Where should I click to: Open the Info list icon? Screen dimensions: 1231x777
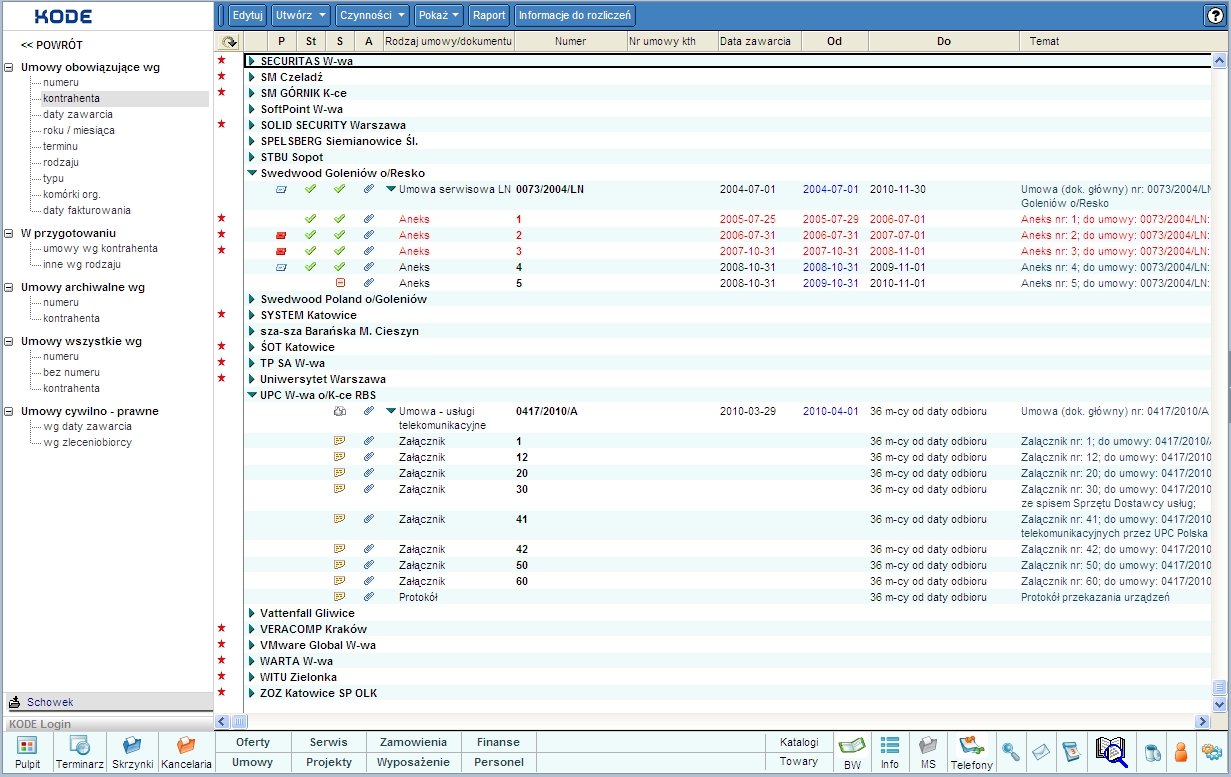(890, 752)
